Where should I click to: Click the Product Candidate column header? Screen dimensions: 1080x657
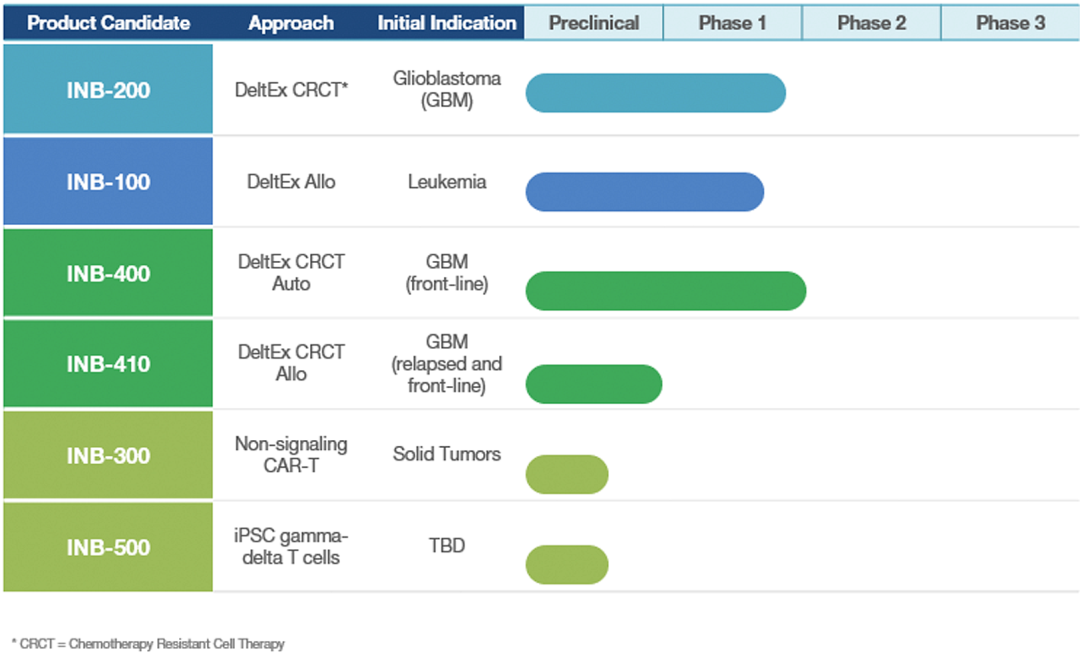point(108,23)
